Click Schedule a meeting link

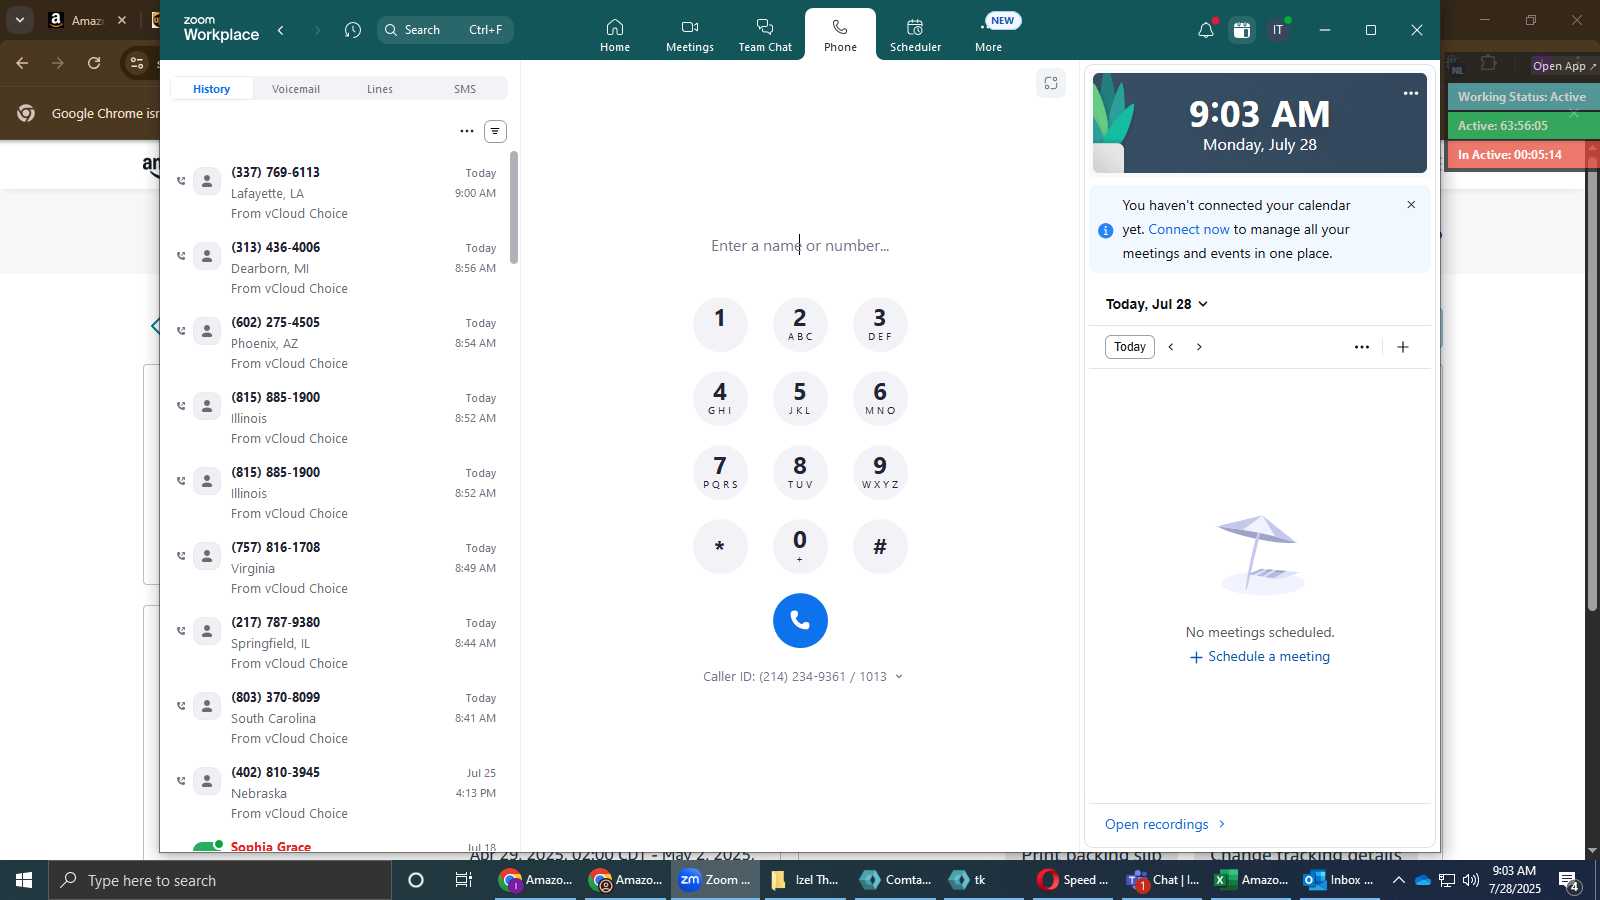pos(1260,657)
